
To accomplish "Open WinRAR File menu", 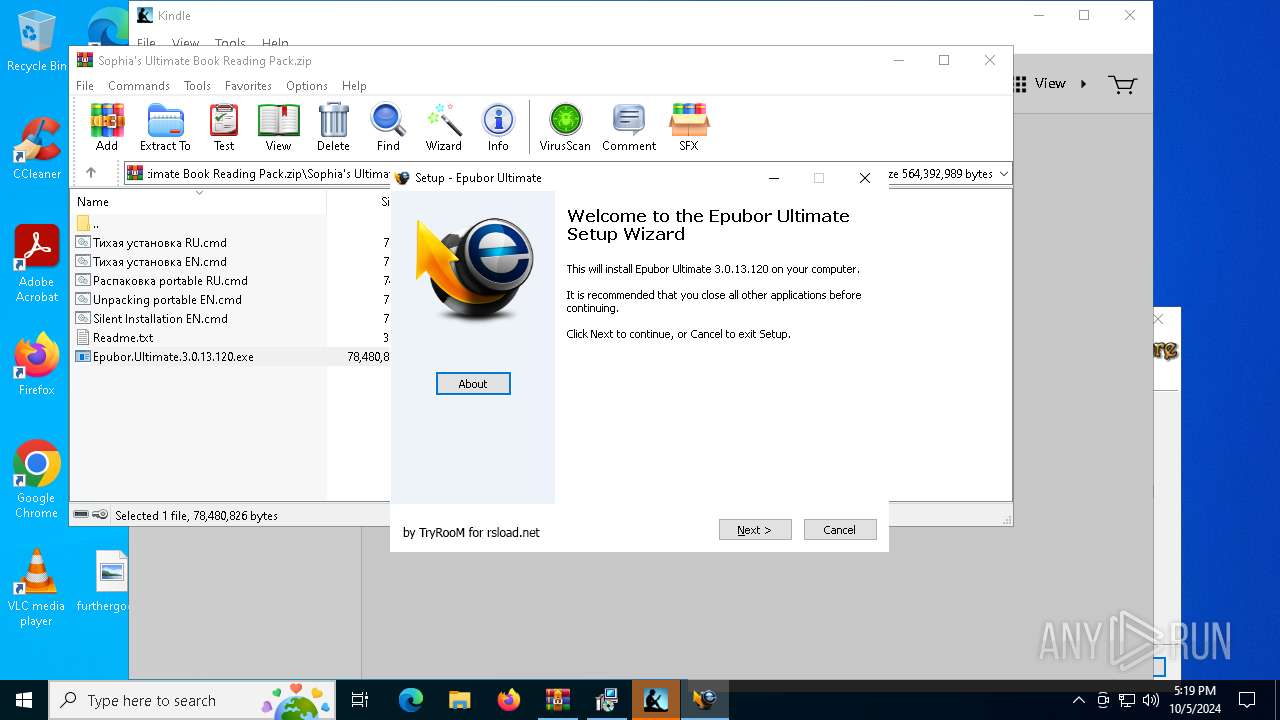I will coord(85,86).
